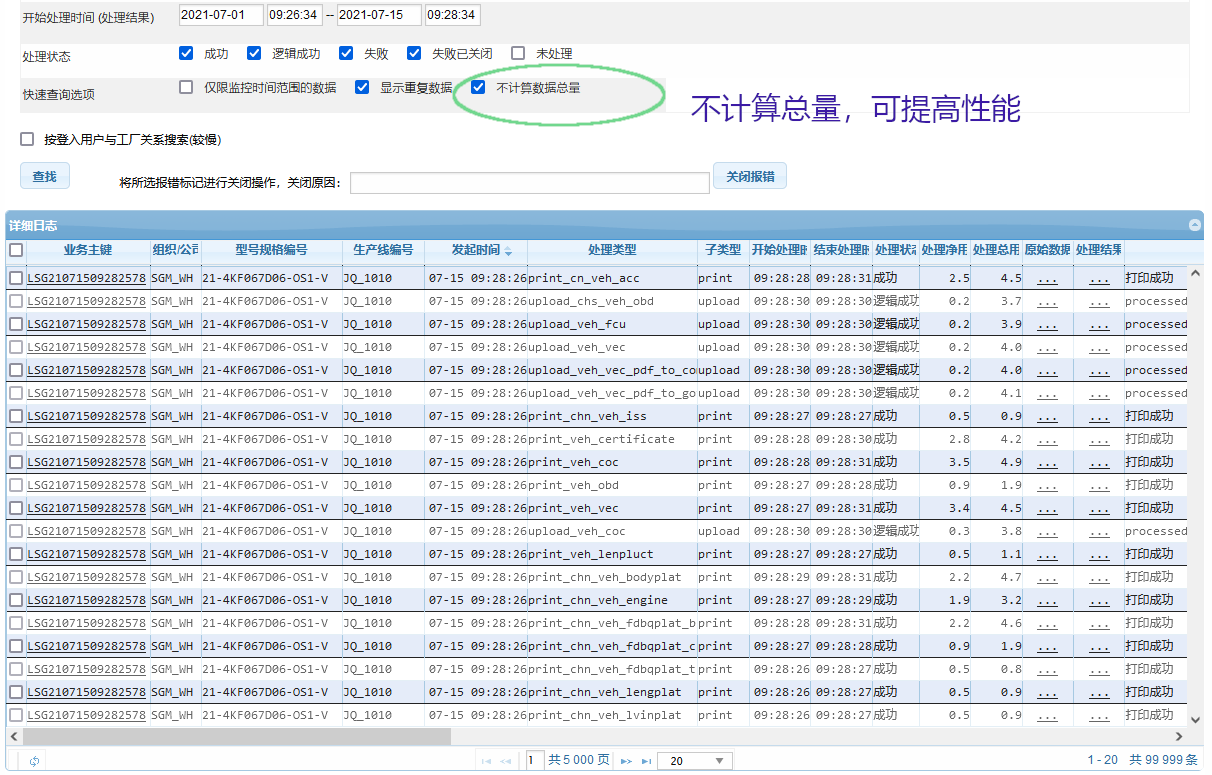
Task: Select the checkbox of the print_cn_veh_acc row
Action: coord(16,278)
